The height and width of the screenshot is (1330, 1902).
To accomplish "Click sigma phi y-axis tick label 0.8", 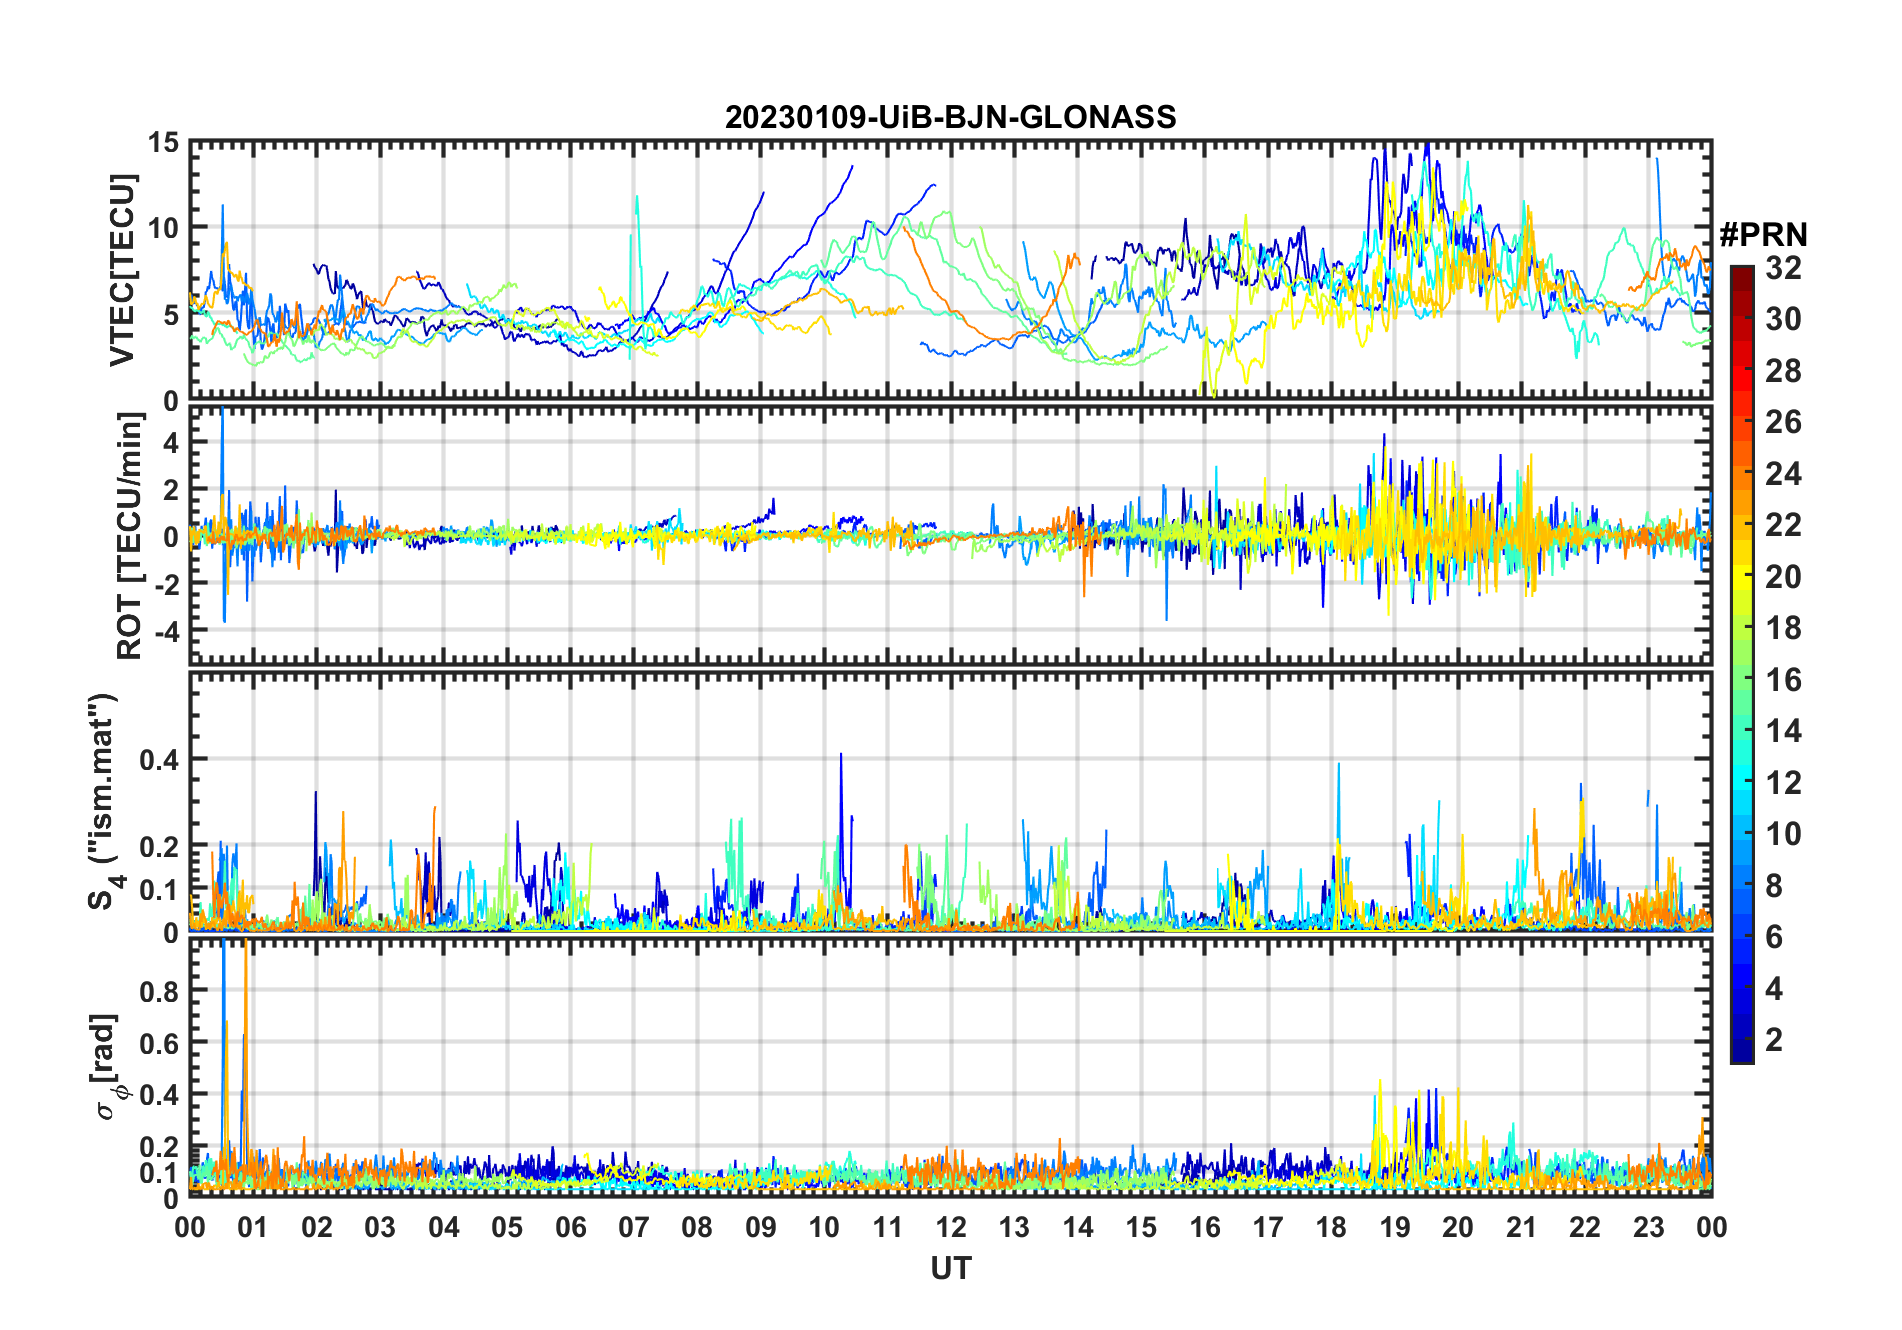I will coord(159,992).
